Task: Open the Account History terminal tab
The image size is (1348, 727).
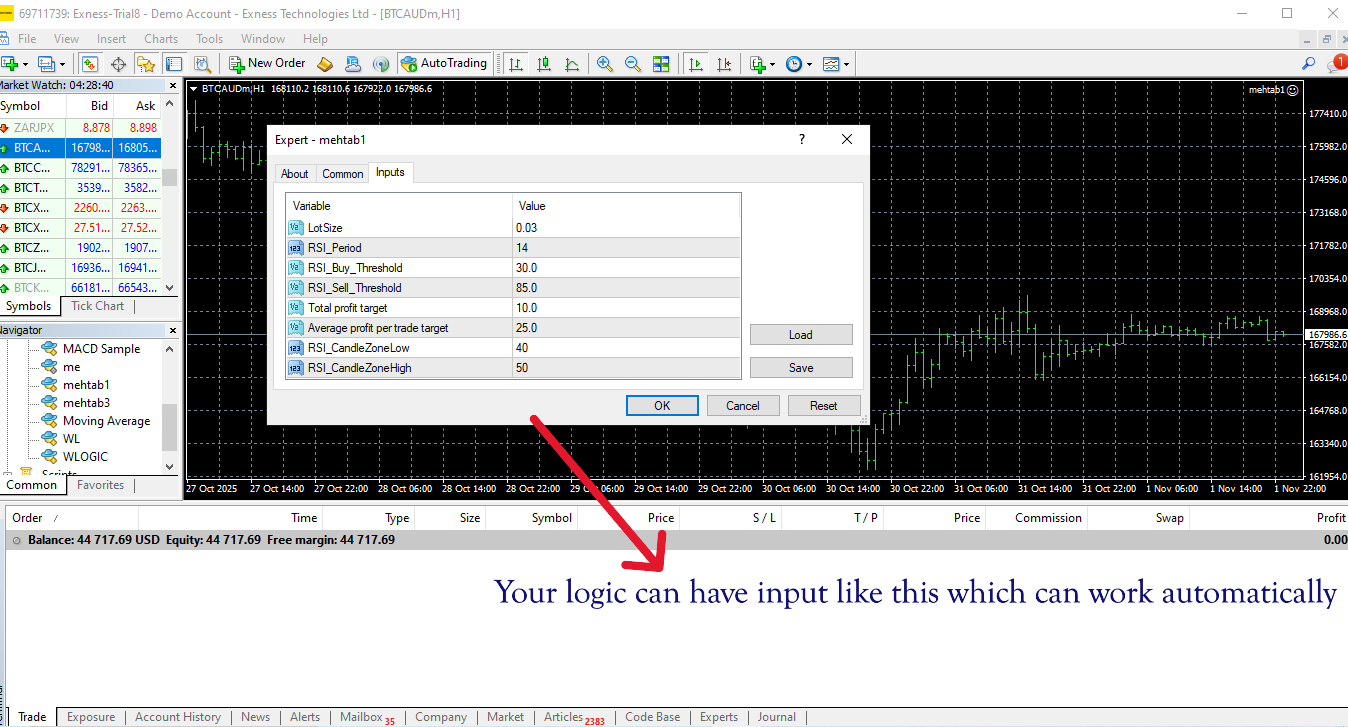Action: tap(178, 717)
